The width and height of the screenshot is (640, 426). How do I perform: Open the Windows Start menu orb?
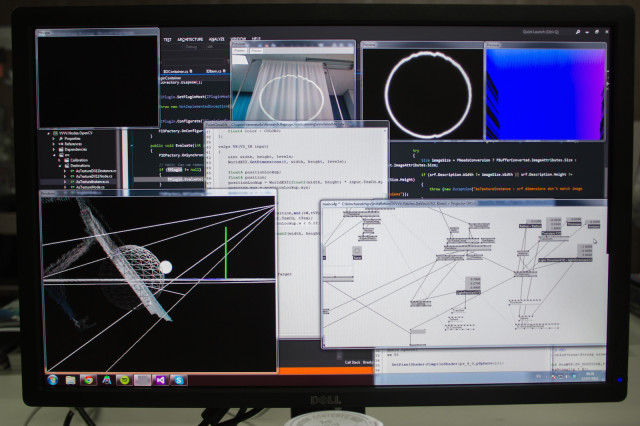click(x=52, y=380)
